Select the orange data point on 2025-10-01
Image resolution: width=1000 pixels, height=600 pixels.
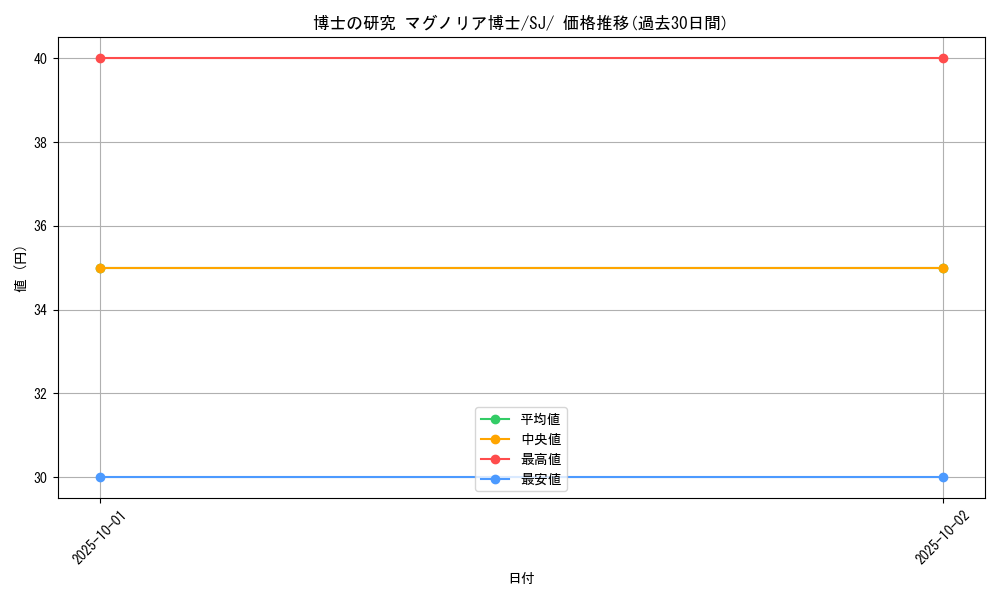(x=100, y=268)
